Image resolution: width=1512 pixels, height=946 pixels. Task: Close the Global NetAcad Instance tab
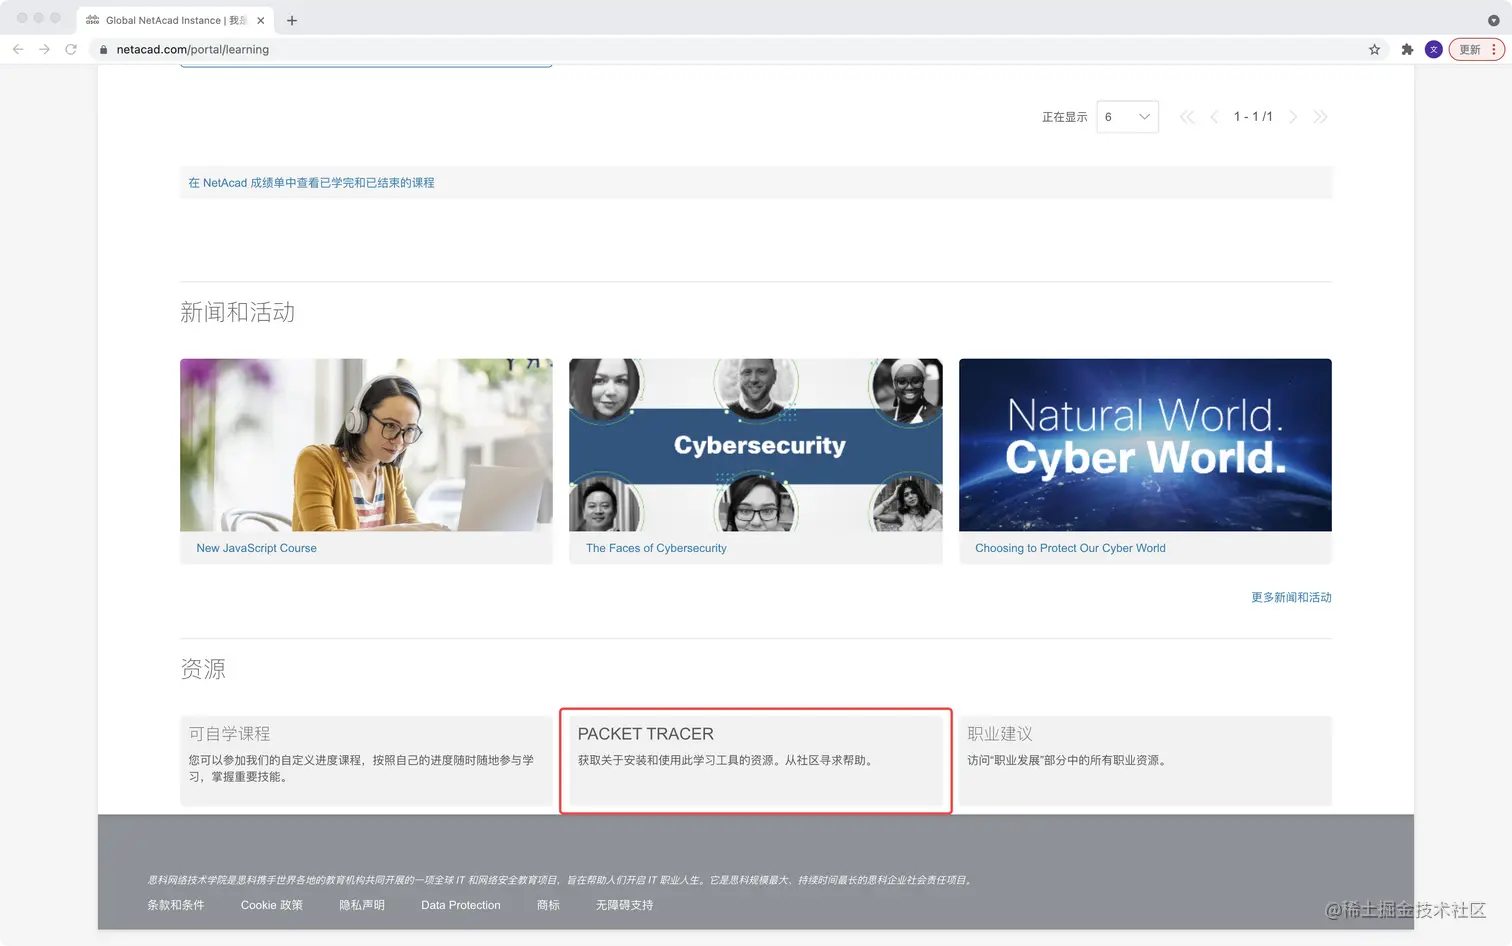pyautogui.click(x=260, y=20)
